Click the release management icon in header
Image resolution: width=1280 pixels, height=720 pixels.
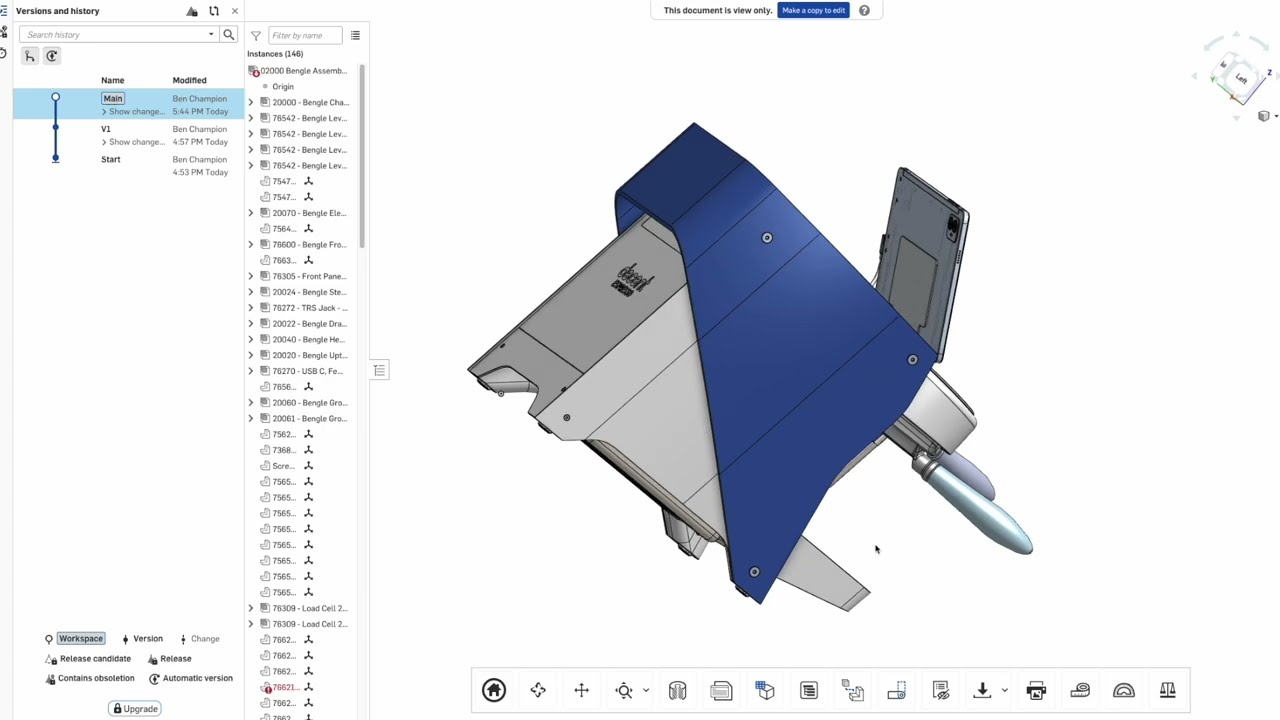click(x=192, y=11)
